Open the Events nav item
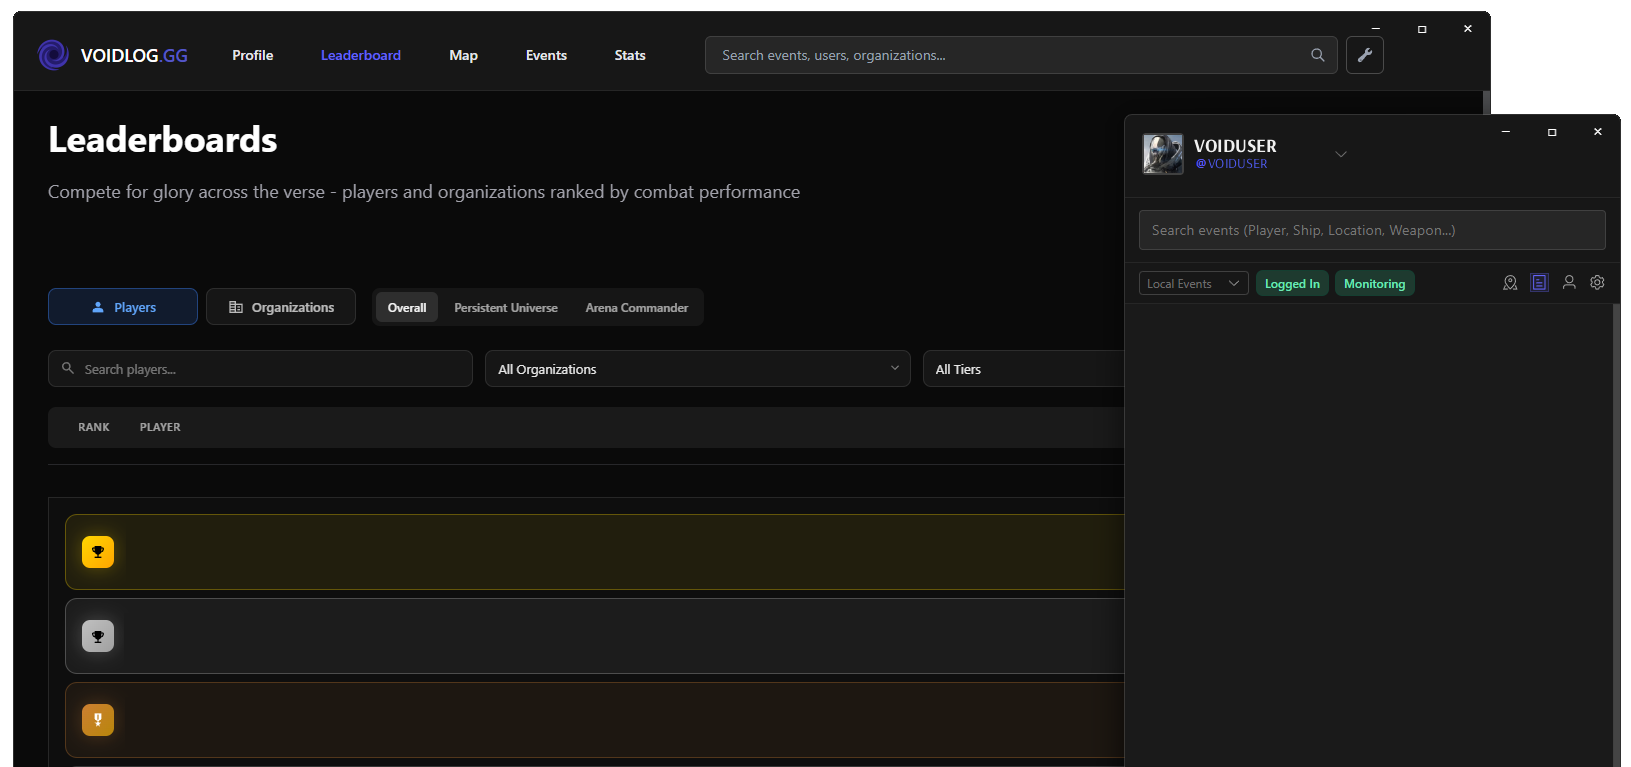1631x767 pixels. tap(546, 55)
